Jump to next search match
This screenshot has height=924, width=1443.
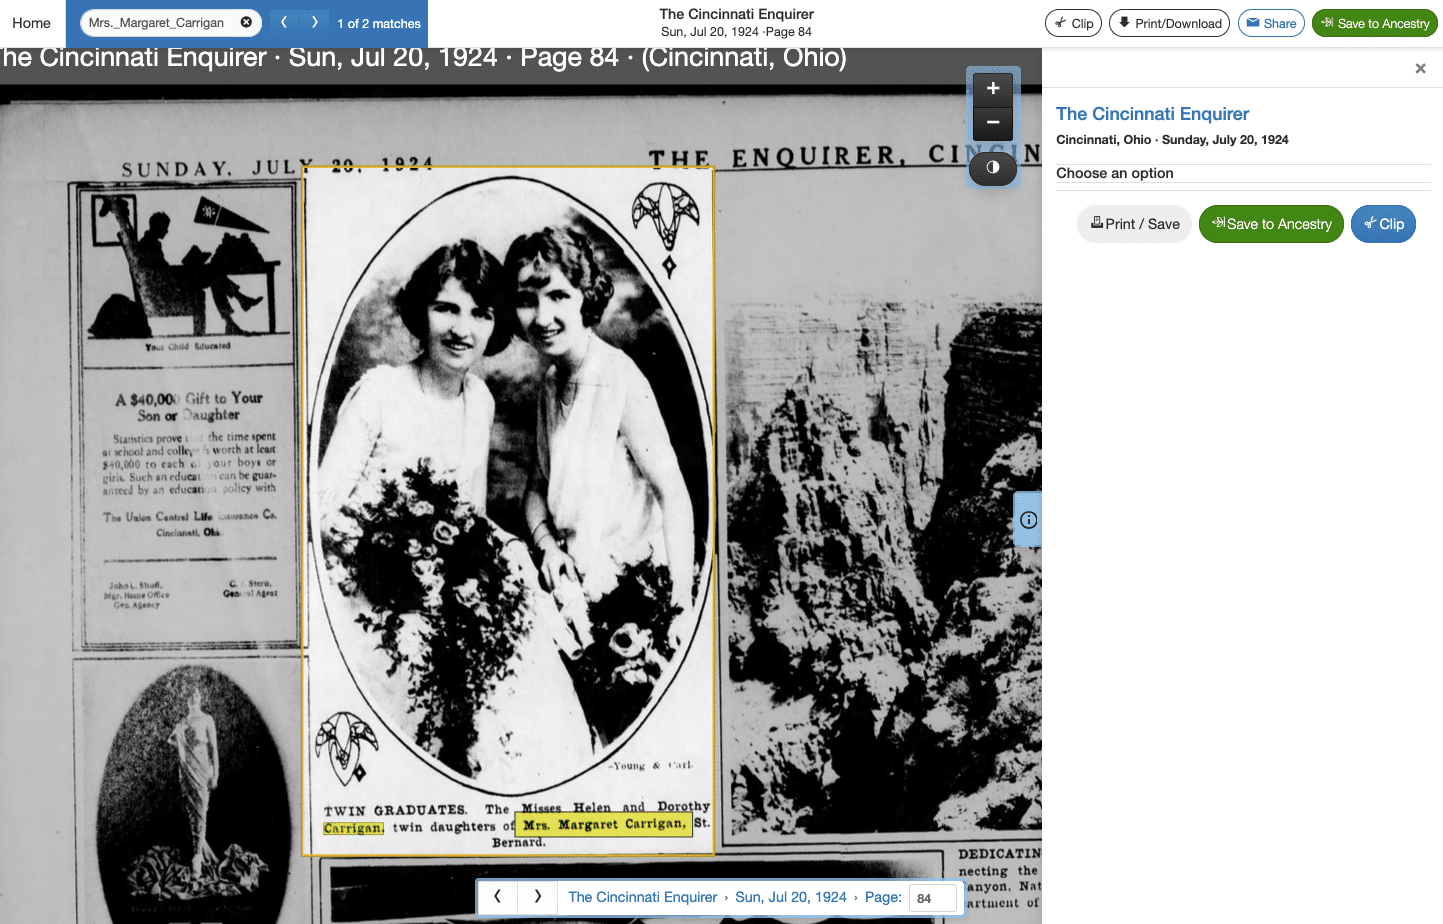pyautogui.click(x=315, y=22)
